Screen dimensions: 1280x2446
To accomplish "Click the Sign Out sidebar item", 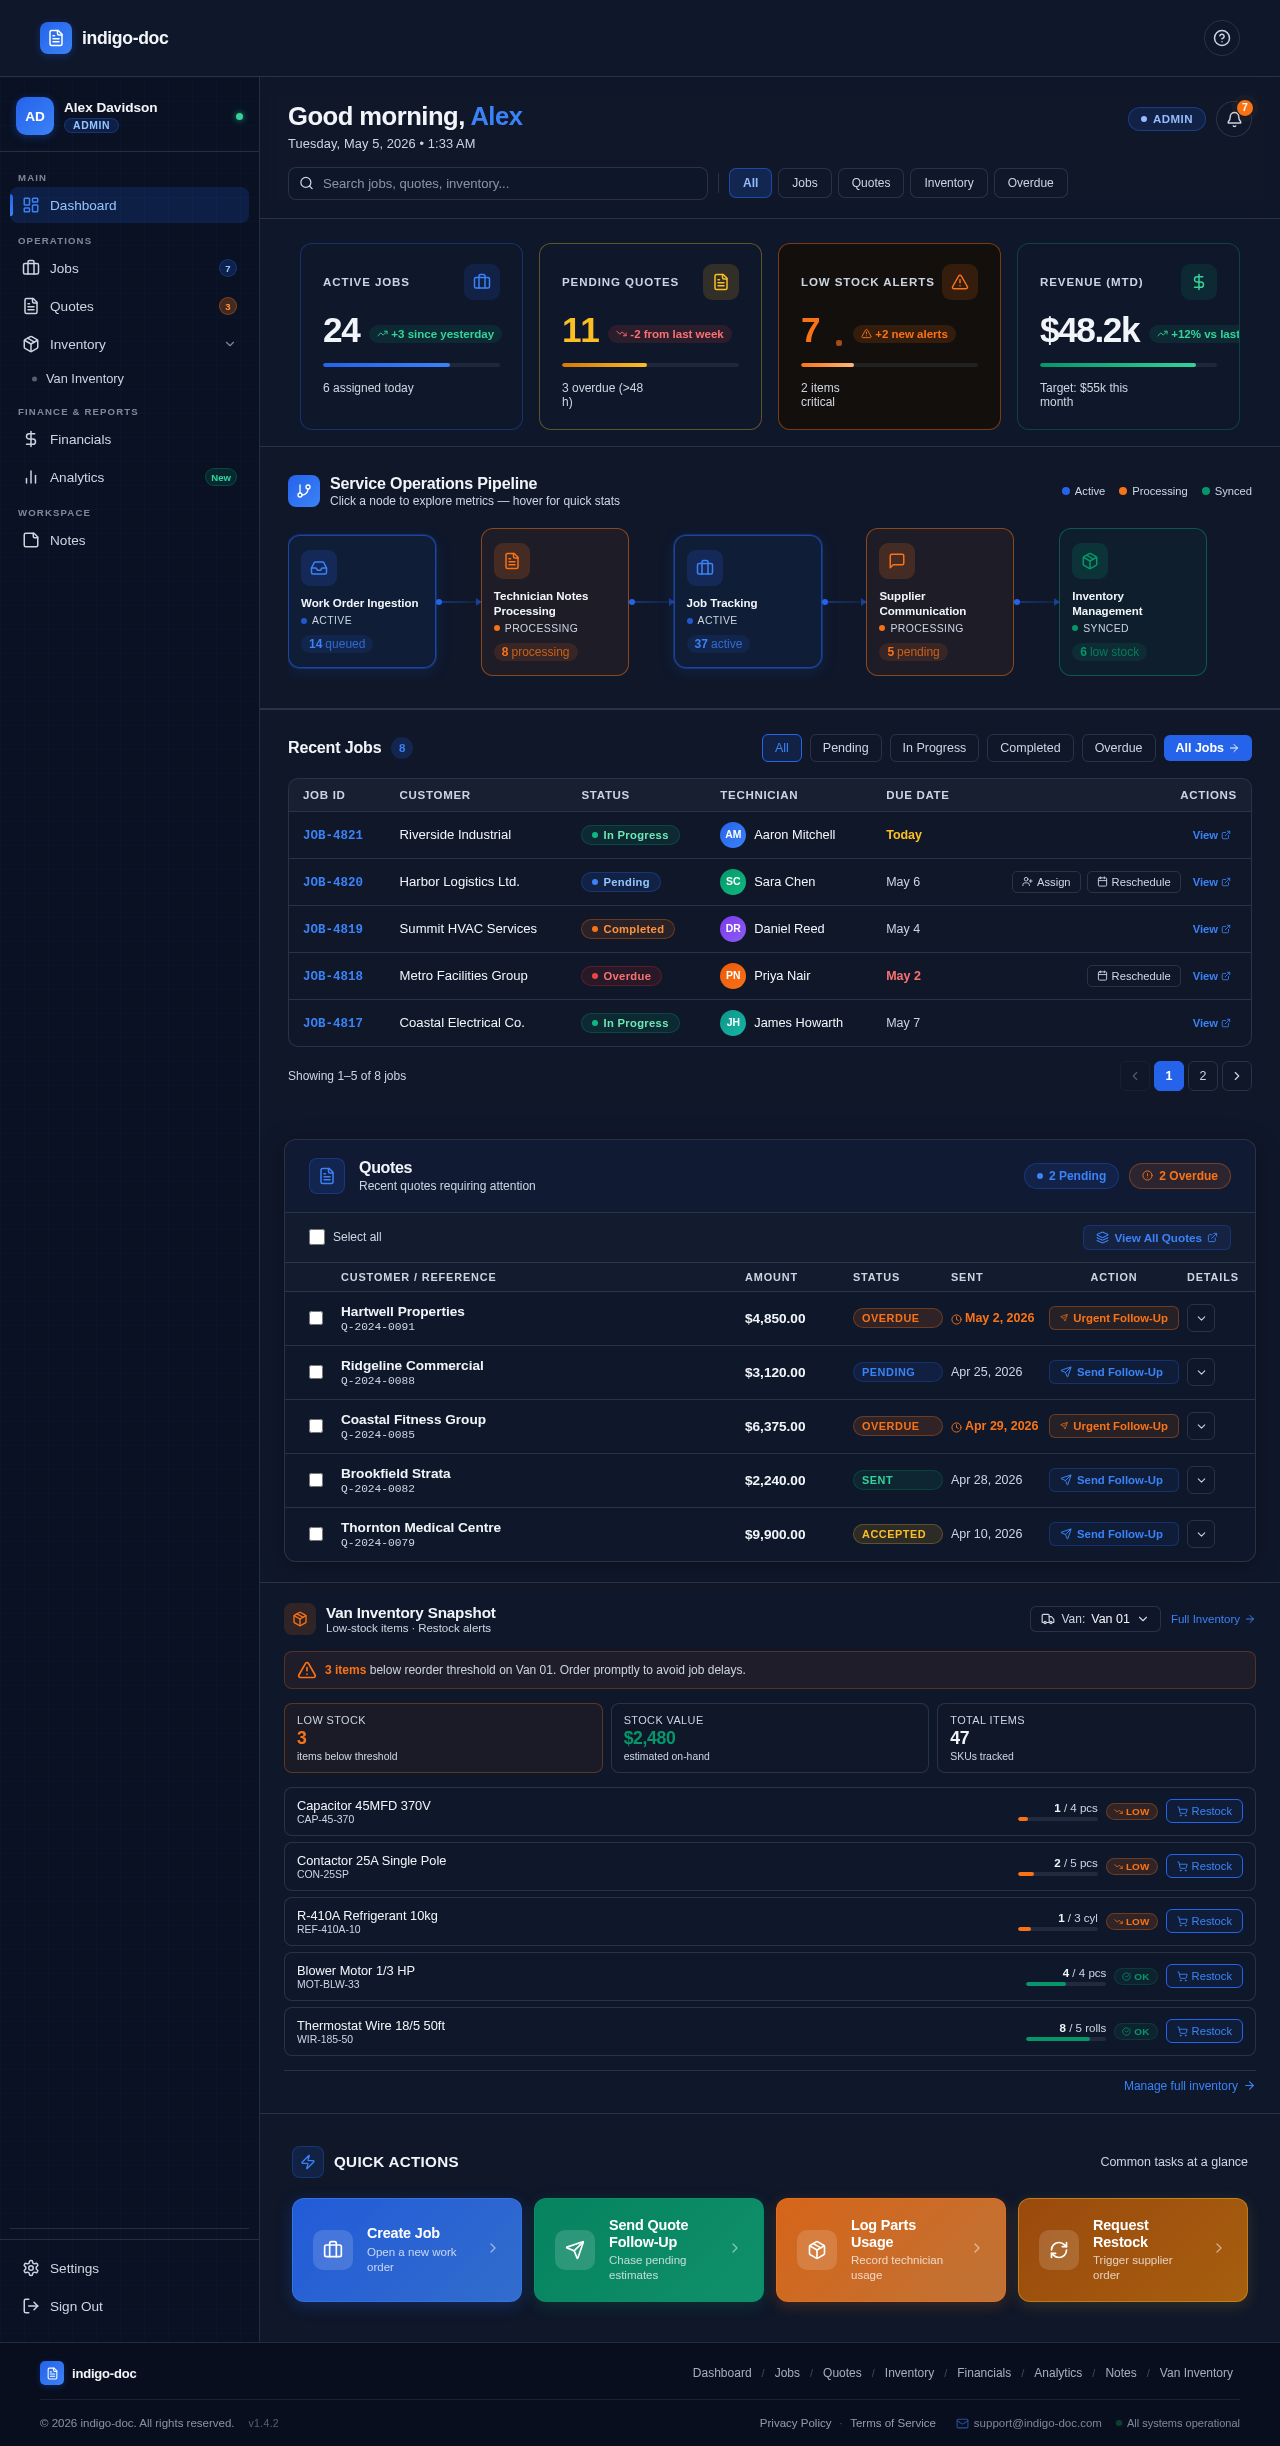I will [x=129, y=2306].
